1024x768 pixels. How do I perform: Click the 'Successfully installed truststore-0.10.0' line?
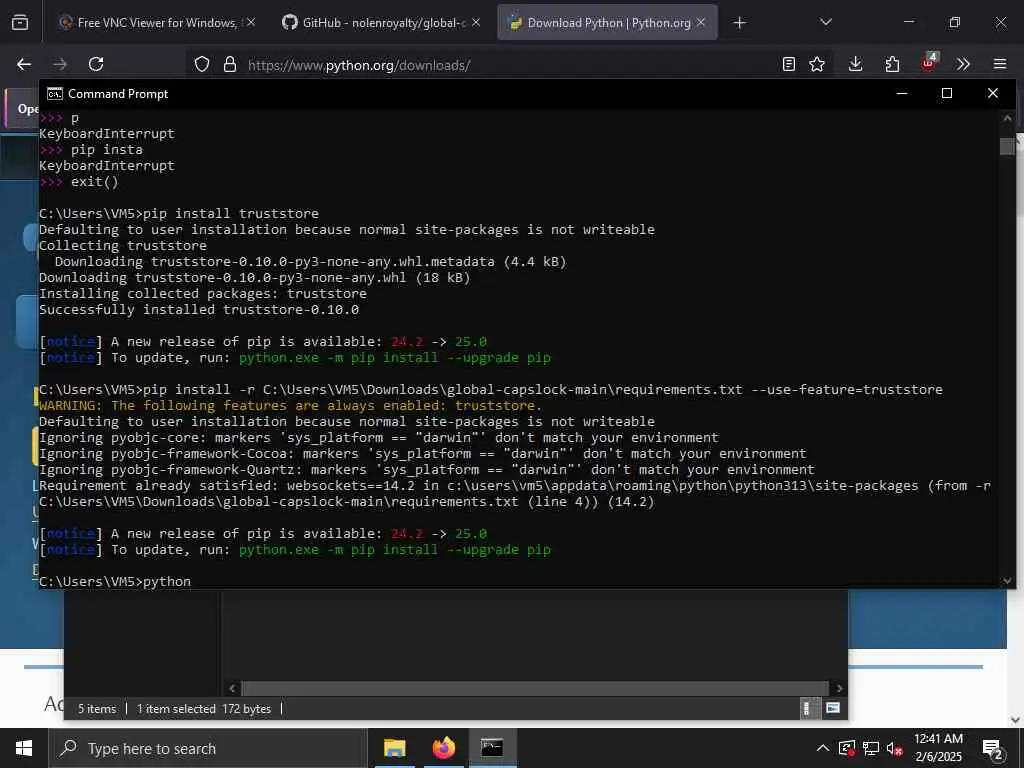pyautogui.click(x=199, y=310)
